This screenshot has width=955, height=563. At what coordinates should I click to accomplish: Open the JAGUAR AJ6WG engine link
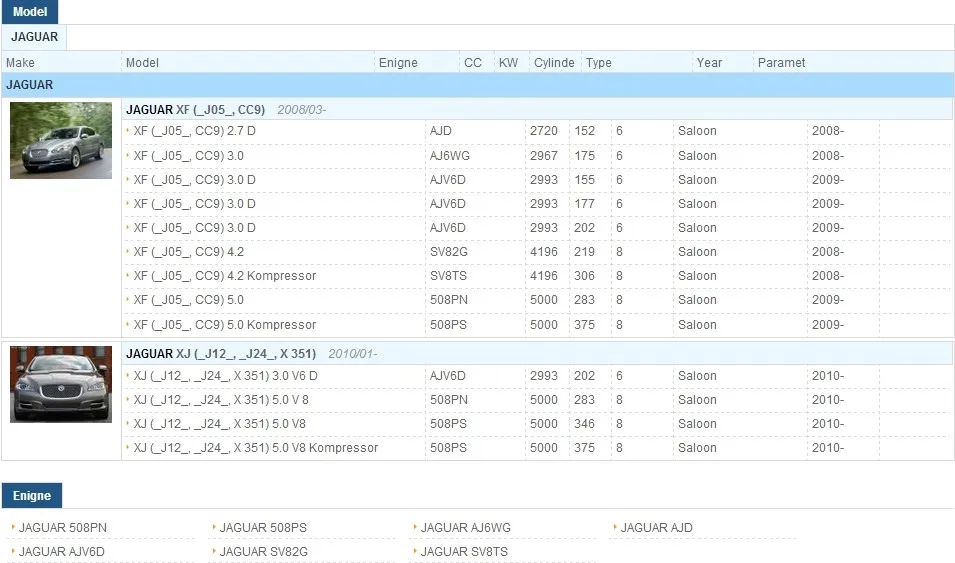coord(465,528)
